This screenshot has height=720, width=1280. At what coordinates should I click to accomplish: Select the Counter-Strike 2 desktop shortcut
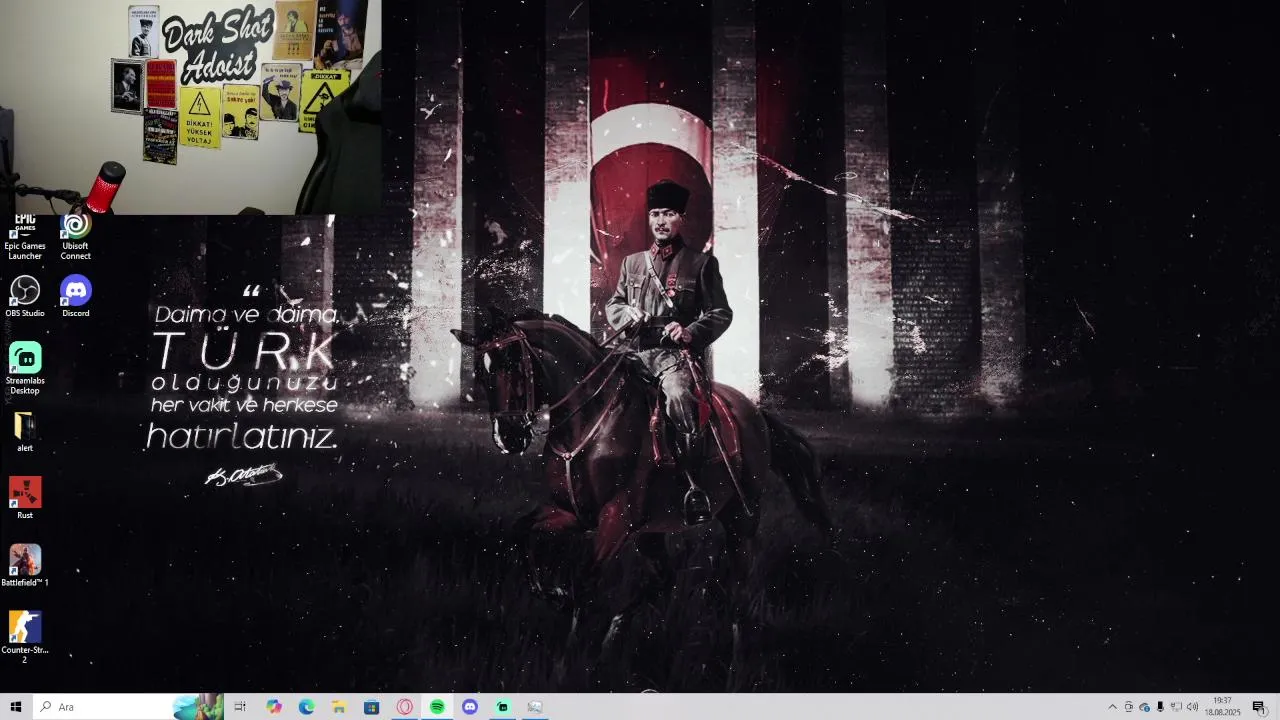point(25,637)
